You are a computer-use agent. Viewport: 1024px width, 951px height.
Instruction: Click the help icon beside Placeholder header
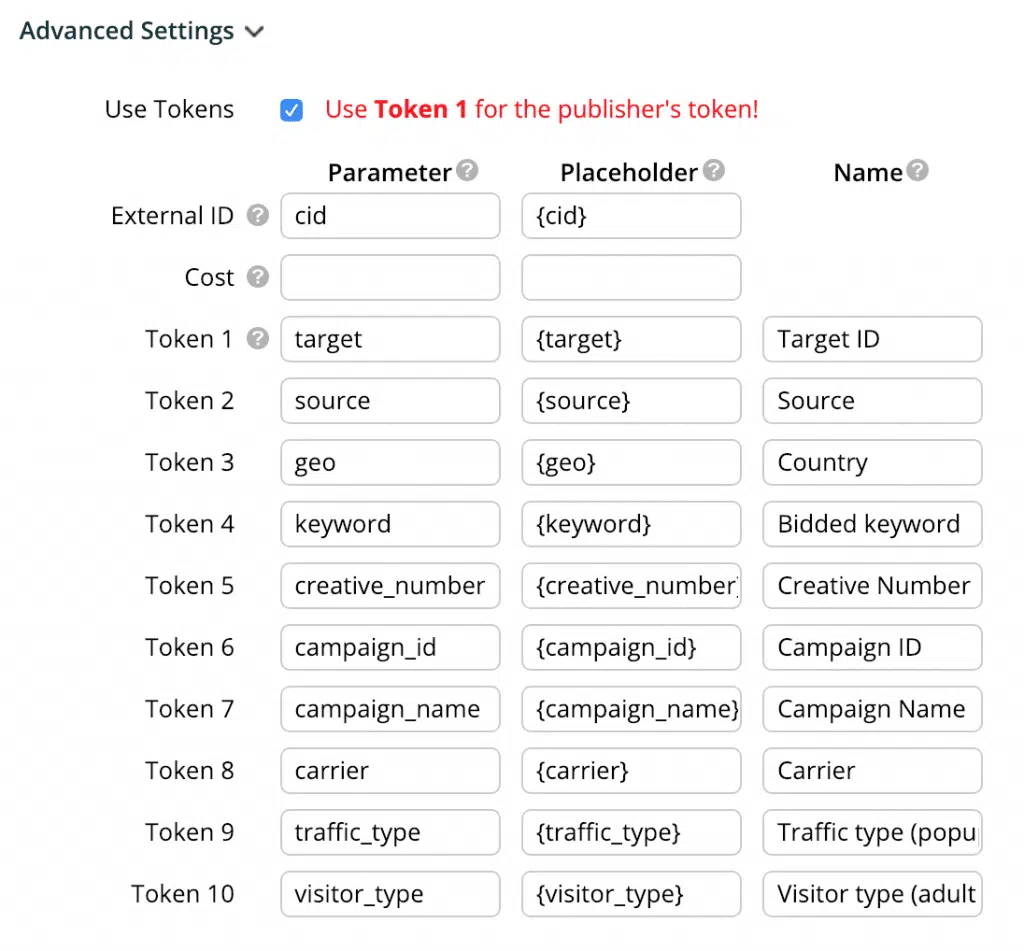click(x=713, y=171)
